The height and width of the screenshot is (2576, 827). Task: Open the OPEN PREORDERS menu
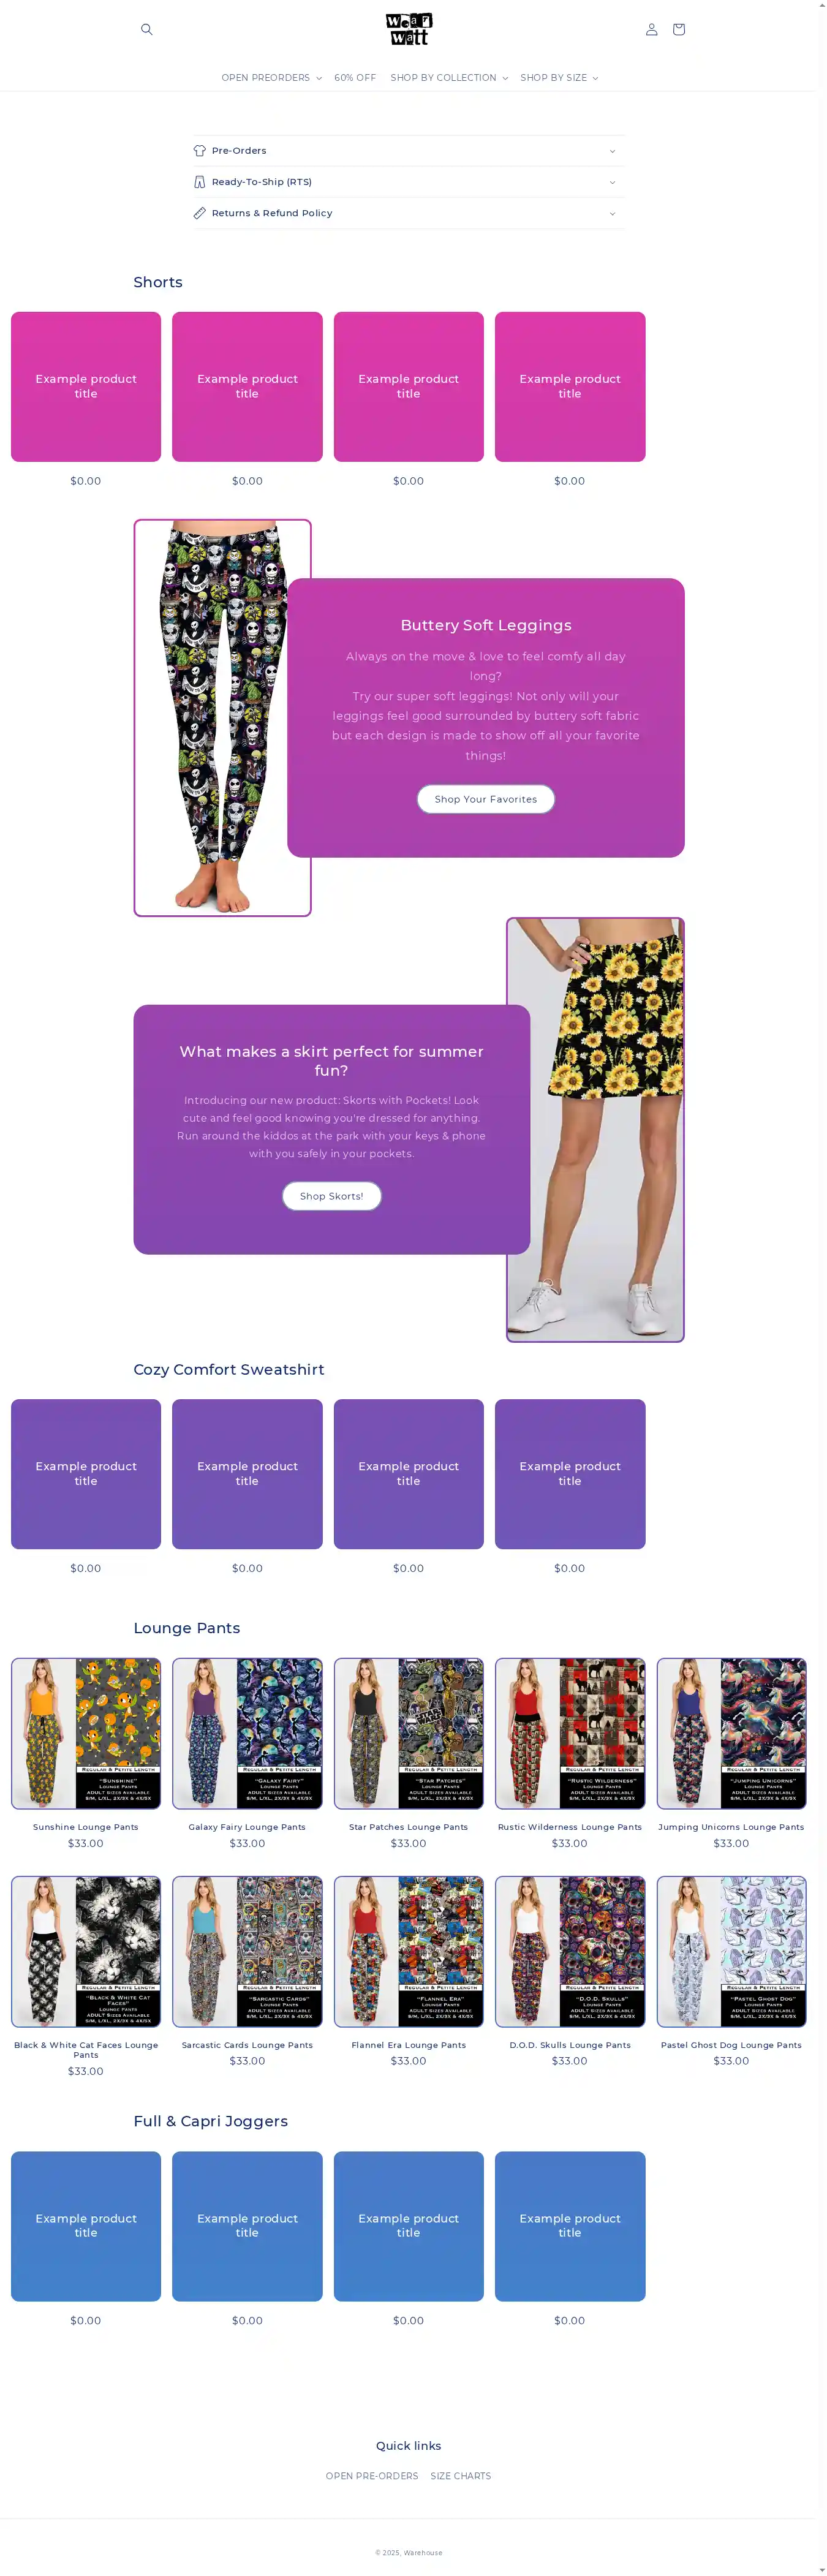pyautogui.click(x=271, y=78)
